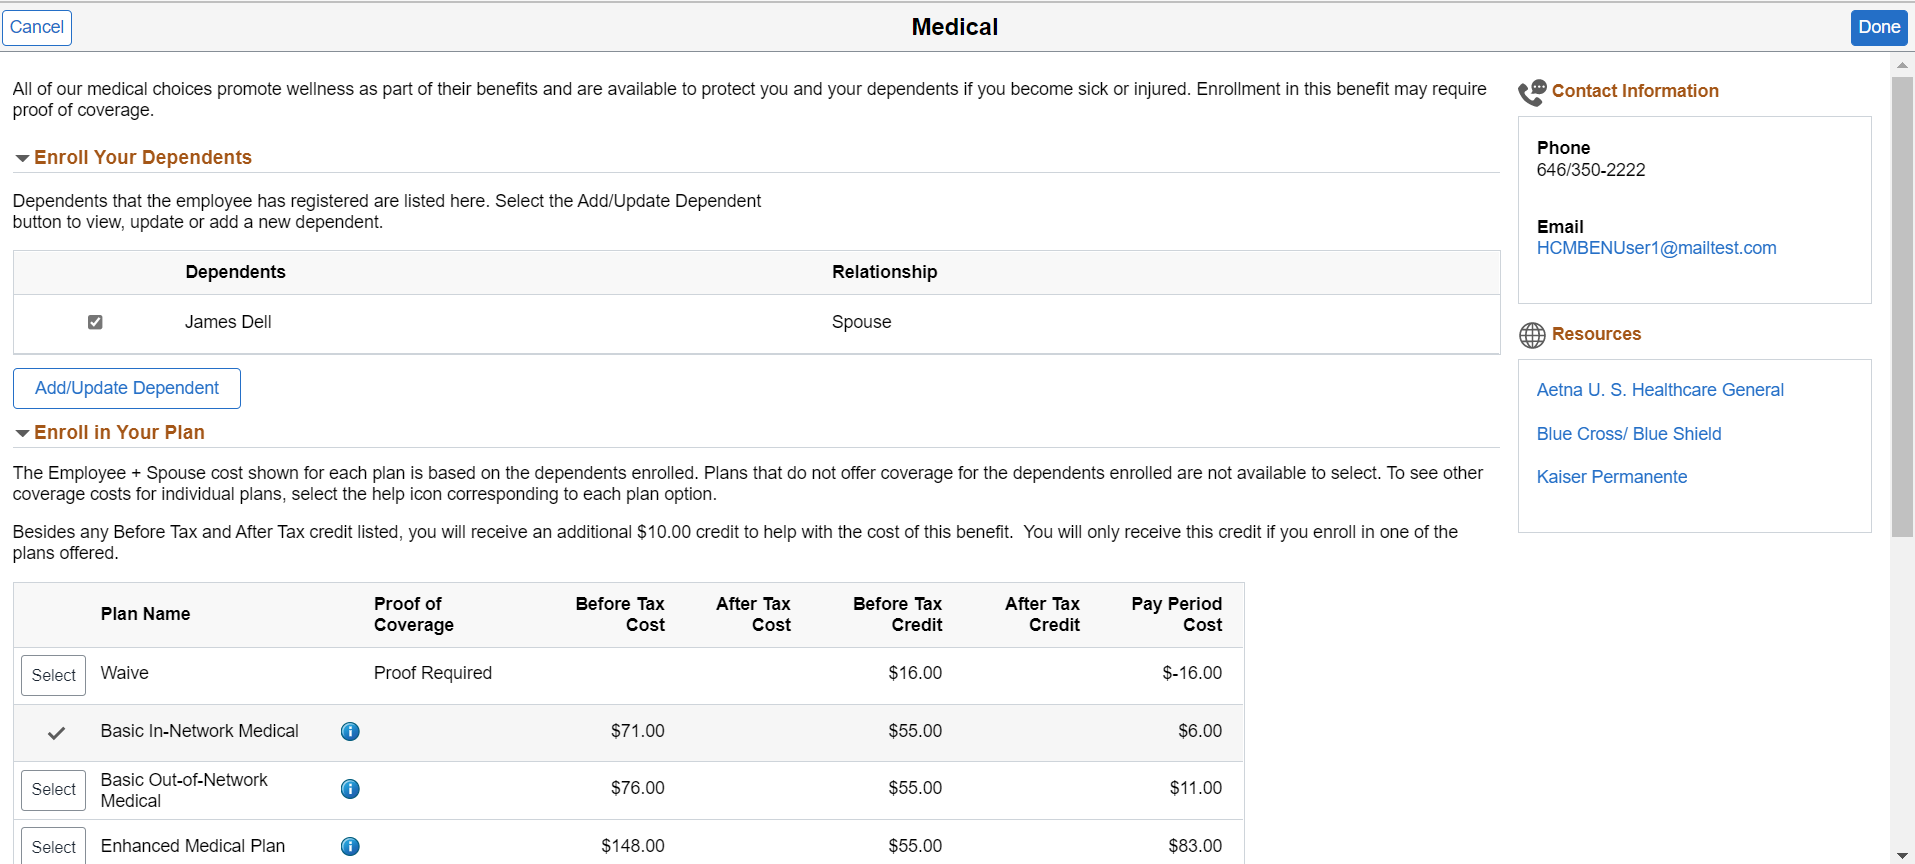Open info icon for Basic Out-of-Network Medical
Image resolution: width=1915 pixels, height=864 pixels.
pos(350,789)
